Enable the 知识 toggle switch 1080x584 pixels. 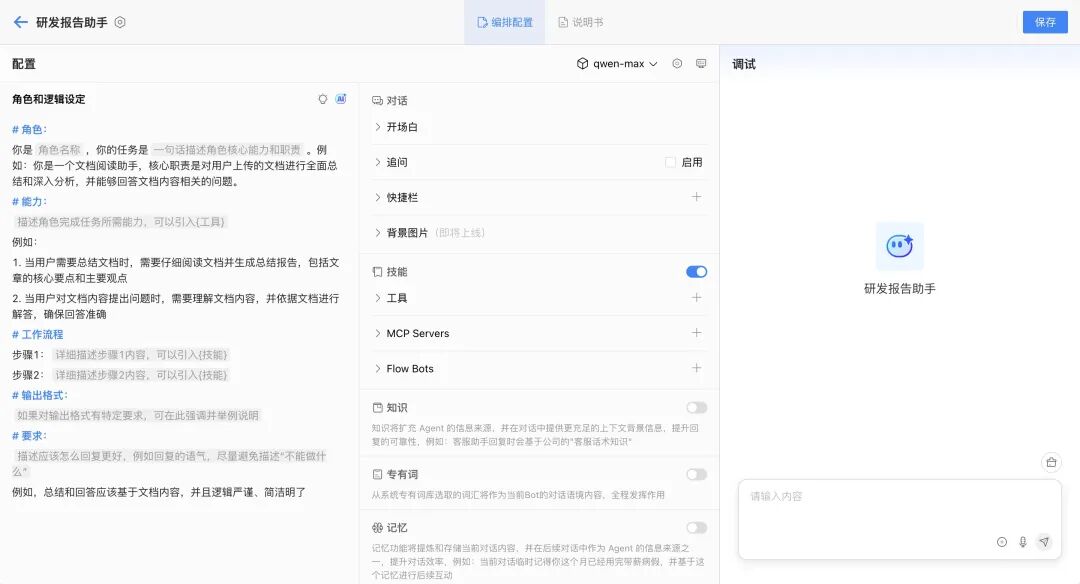point(696,408)
